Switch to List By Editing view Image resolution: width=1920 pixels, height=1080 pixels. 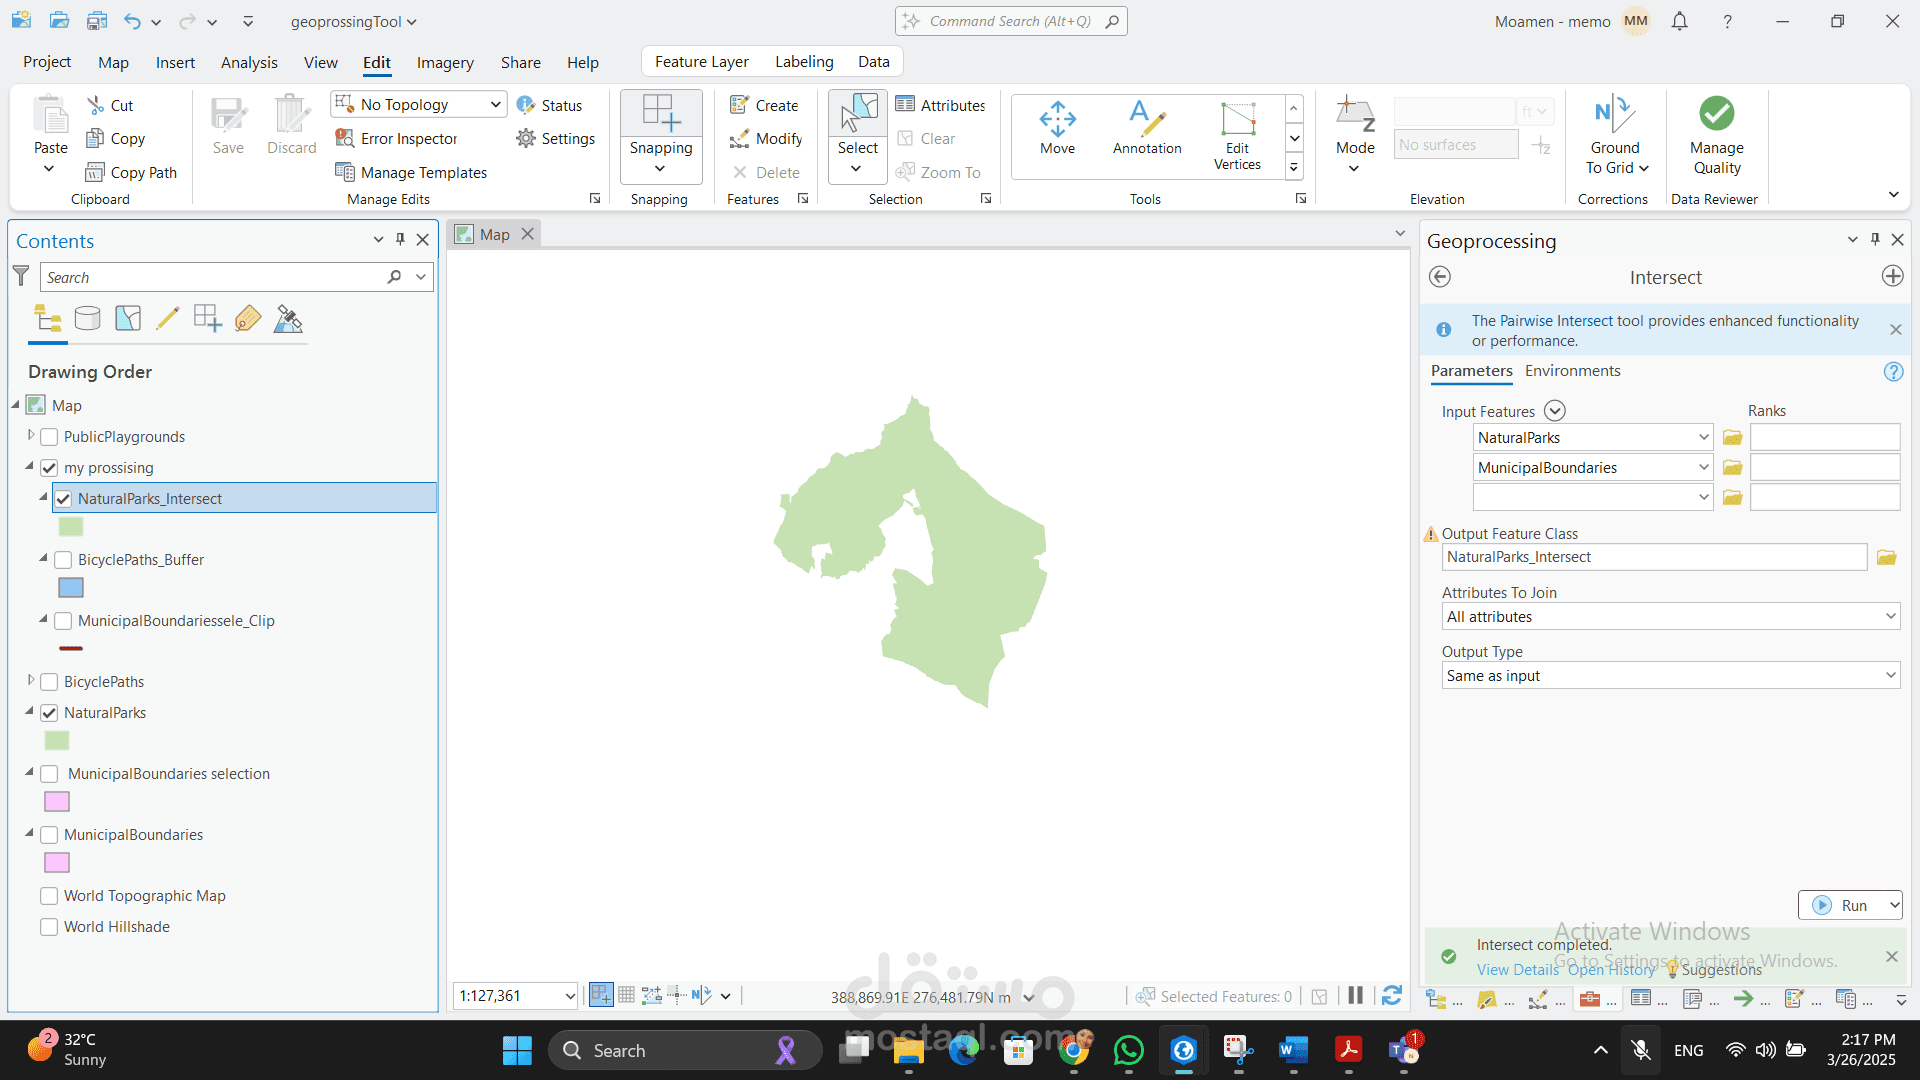point(168,319)
